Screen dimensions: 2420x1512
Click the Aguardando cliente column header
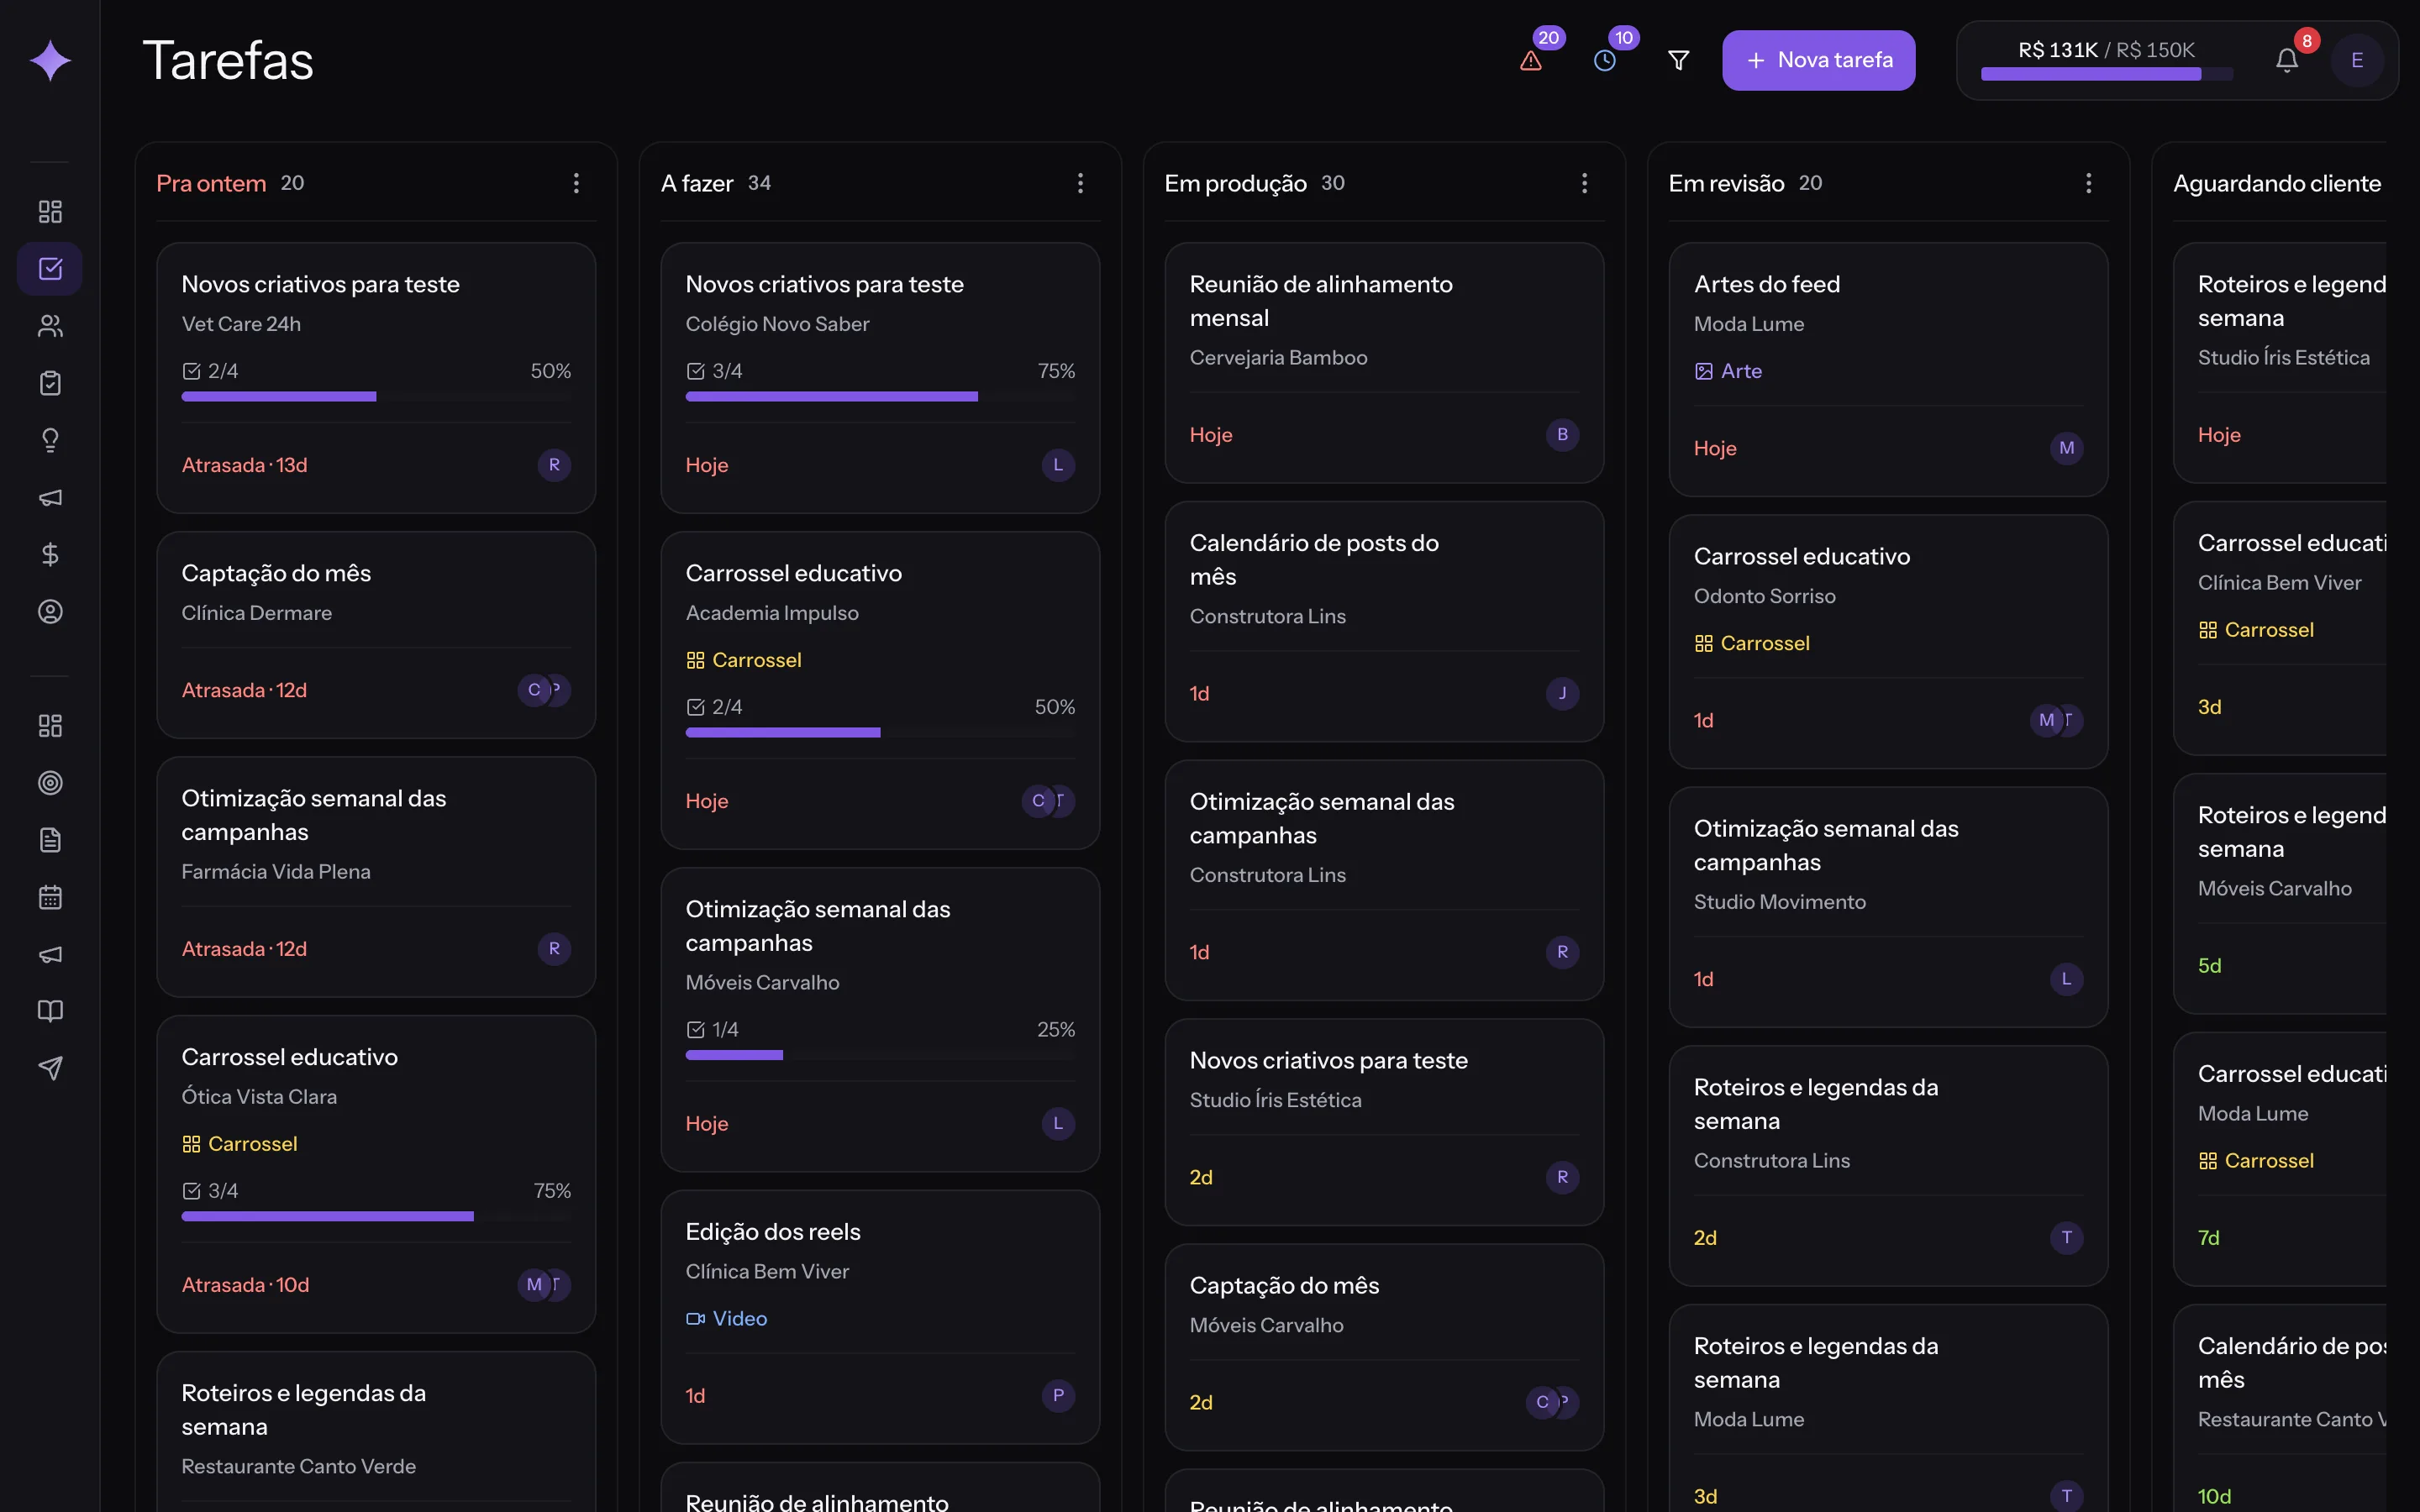coord(2277,183)
